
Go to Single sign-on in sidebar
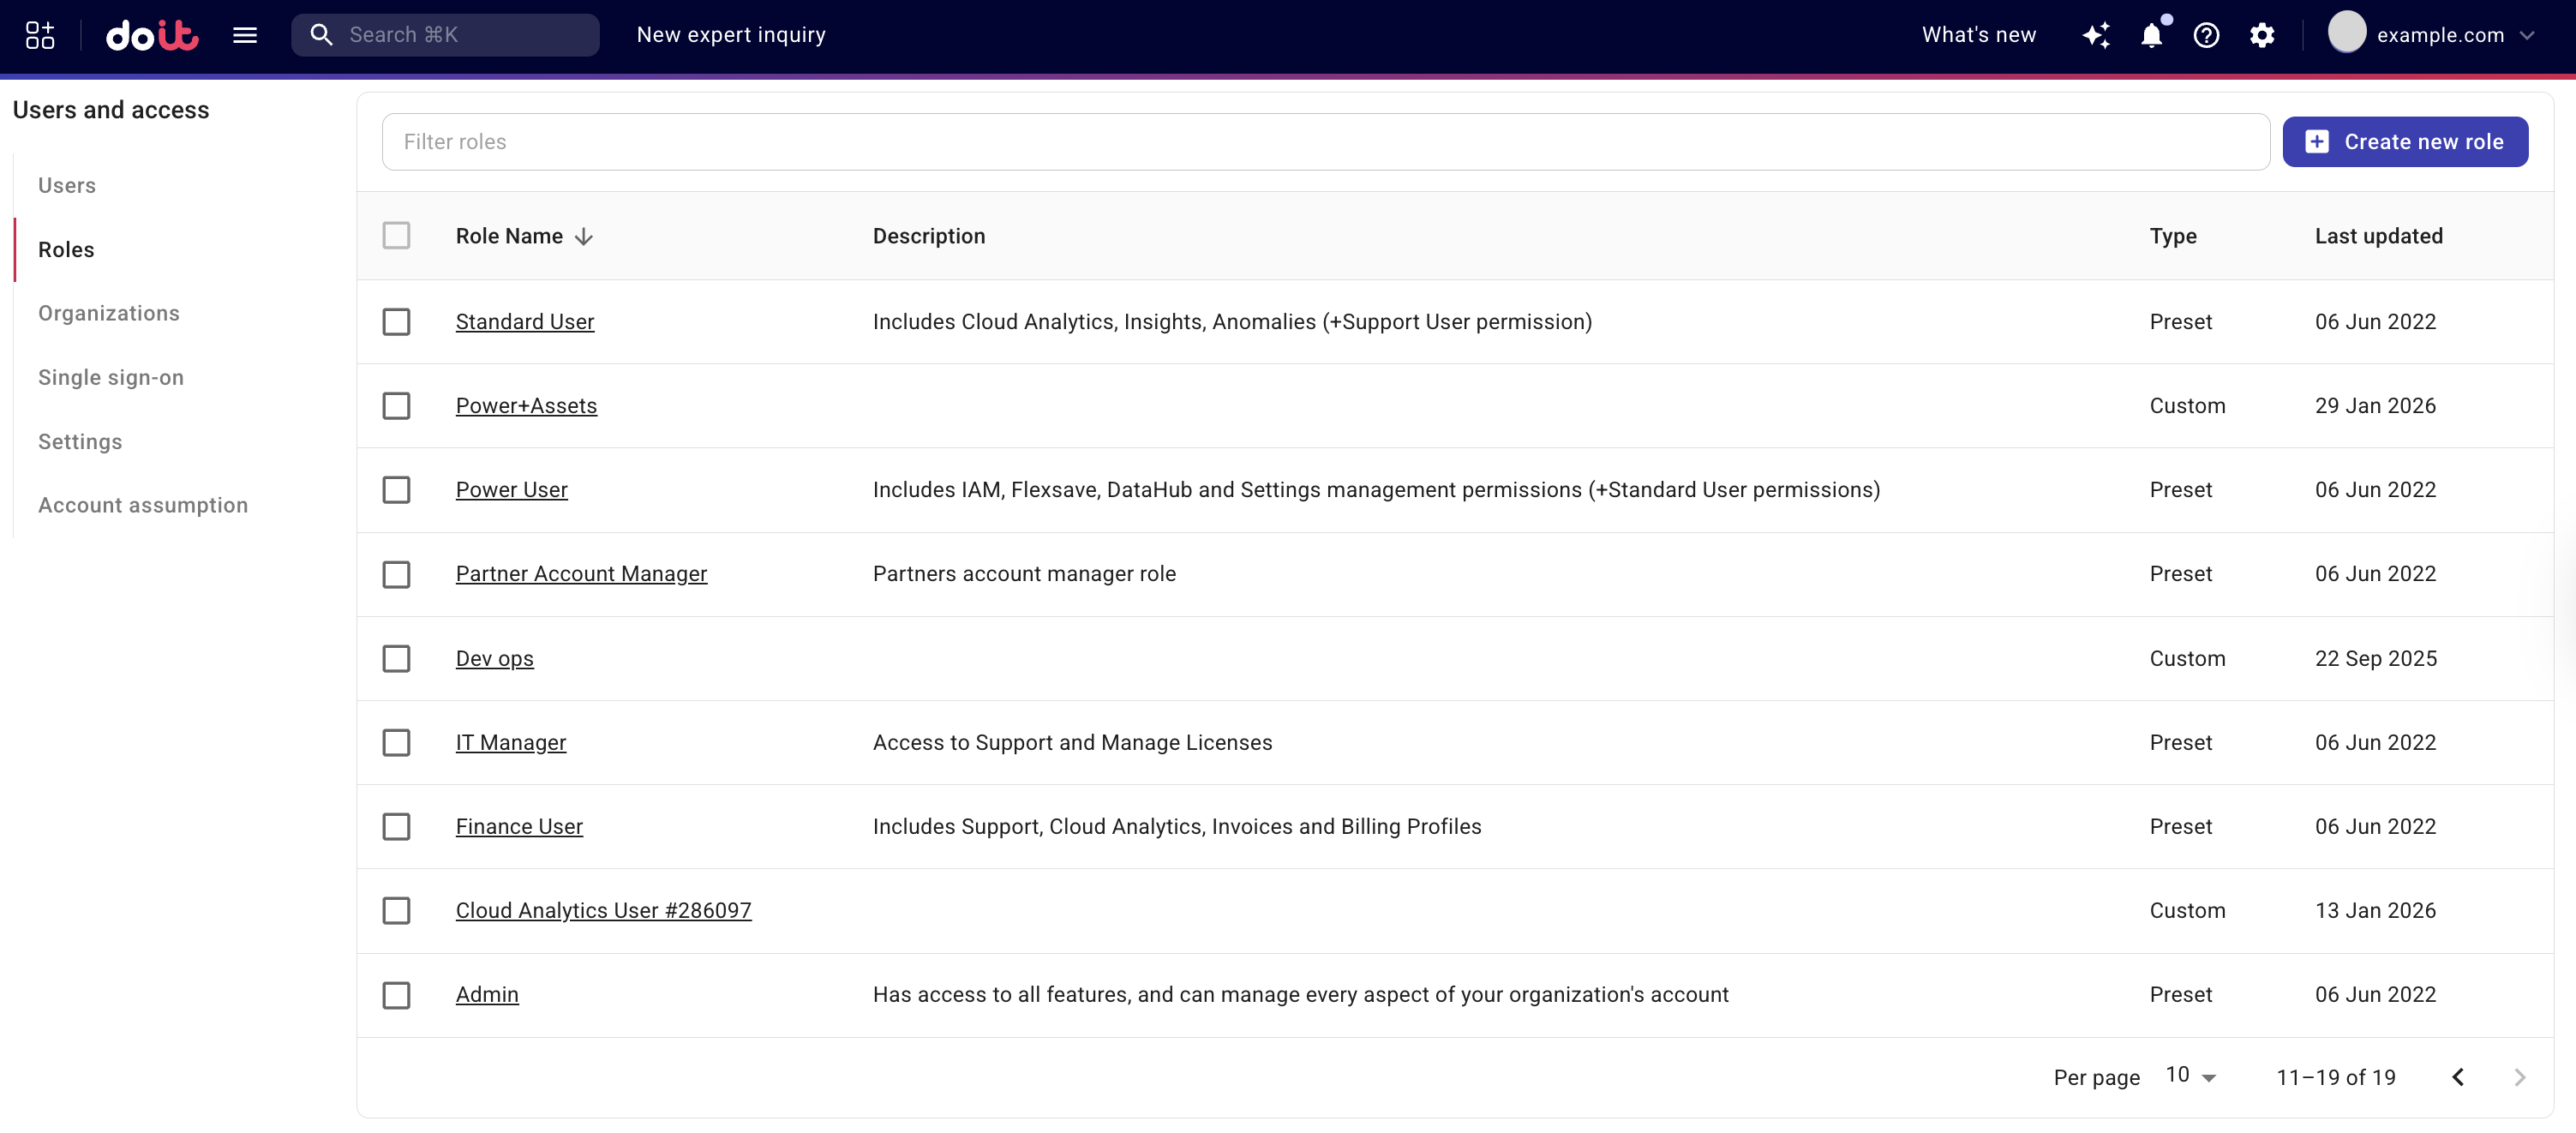pos(111,377)
